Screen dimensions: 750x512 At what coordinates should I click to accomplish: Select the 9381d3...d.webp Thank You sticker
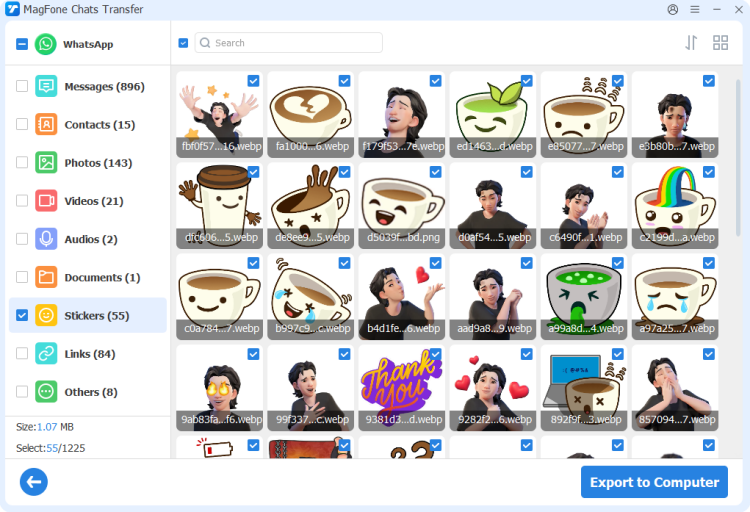[x=402, y=388]
